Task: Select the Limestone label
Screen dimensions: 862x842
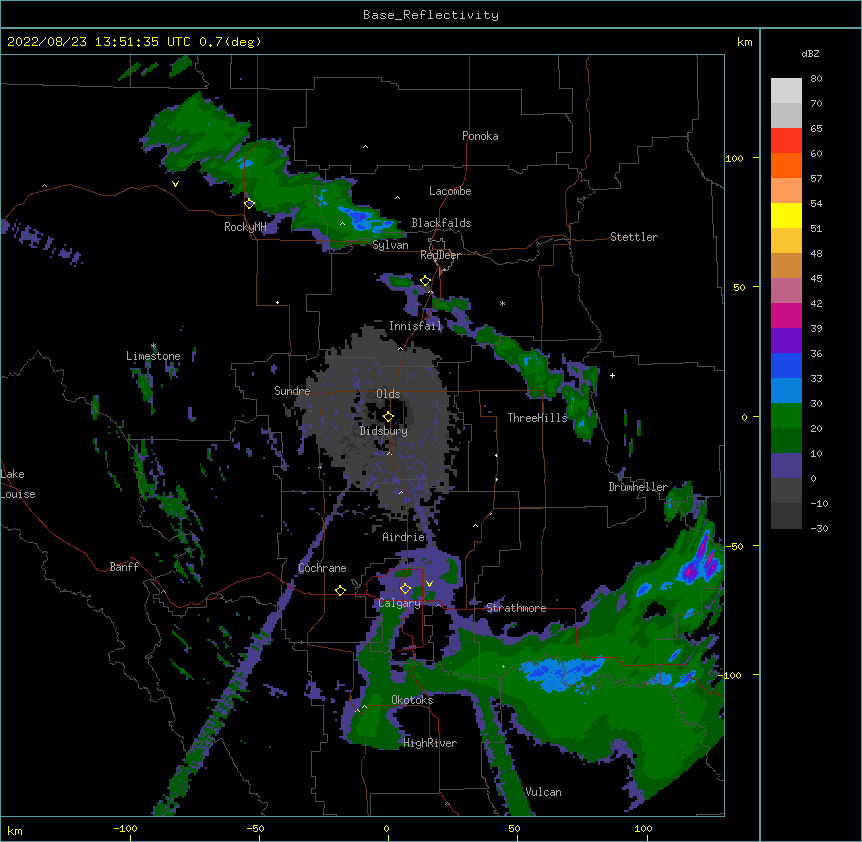Action: click(x=153, y=356)
